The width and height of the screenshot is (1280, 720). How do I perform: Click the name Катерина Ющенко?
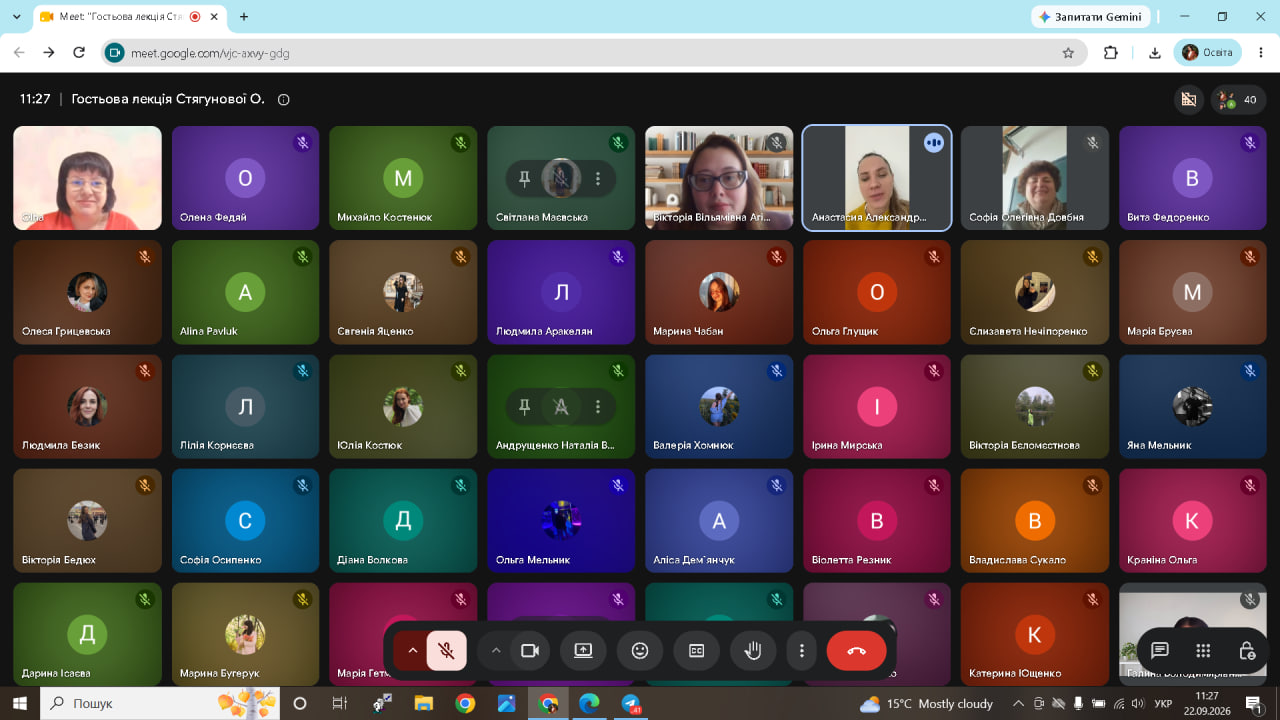(x=1015, y=673)
